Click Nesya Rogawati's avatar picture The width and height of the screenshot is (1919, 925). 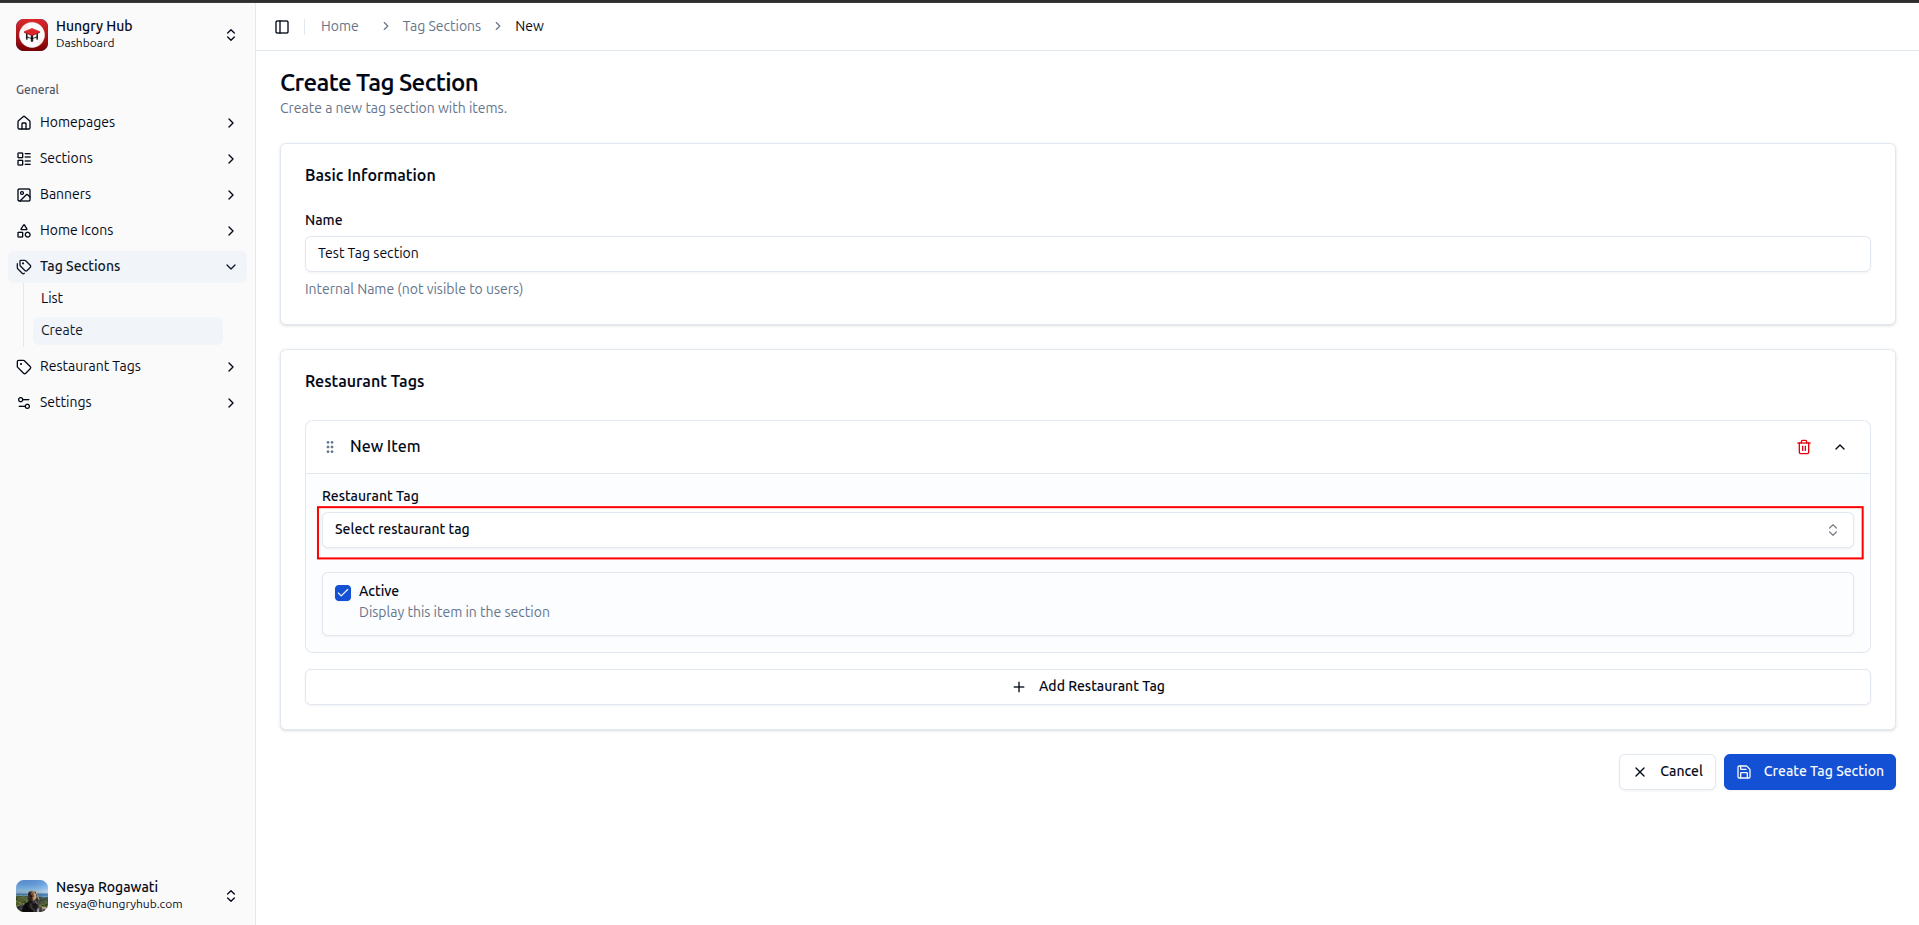pos(32,895)
